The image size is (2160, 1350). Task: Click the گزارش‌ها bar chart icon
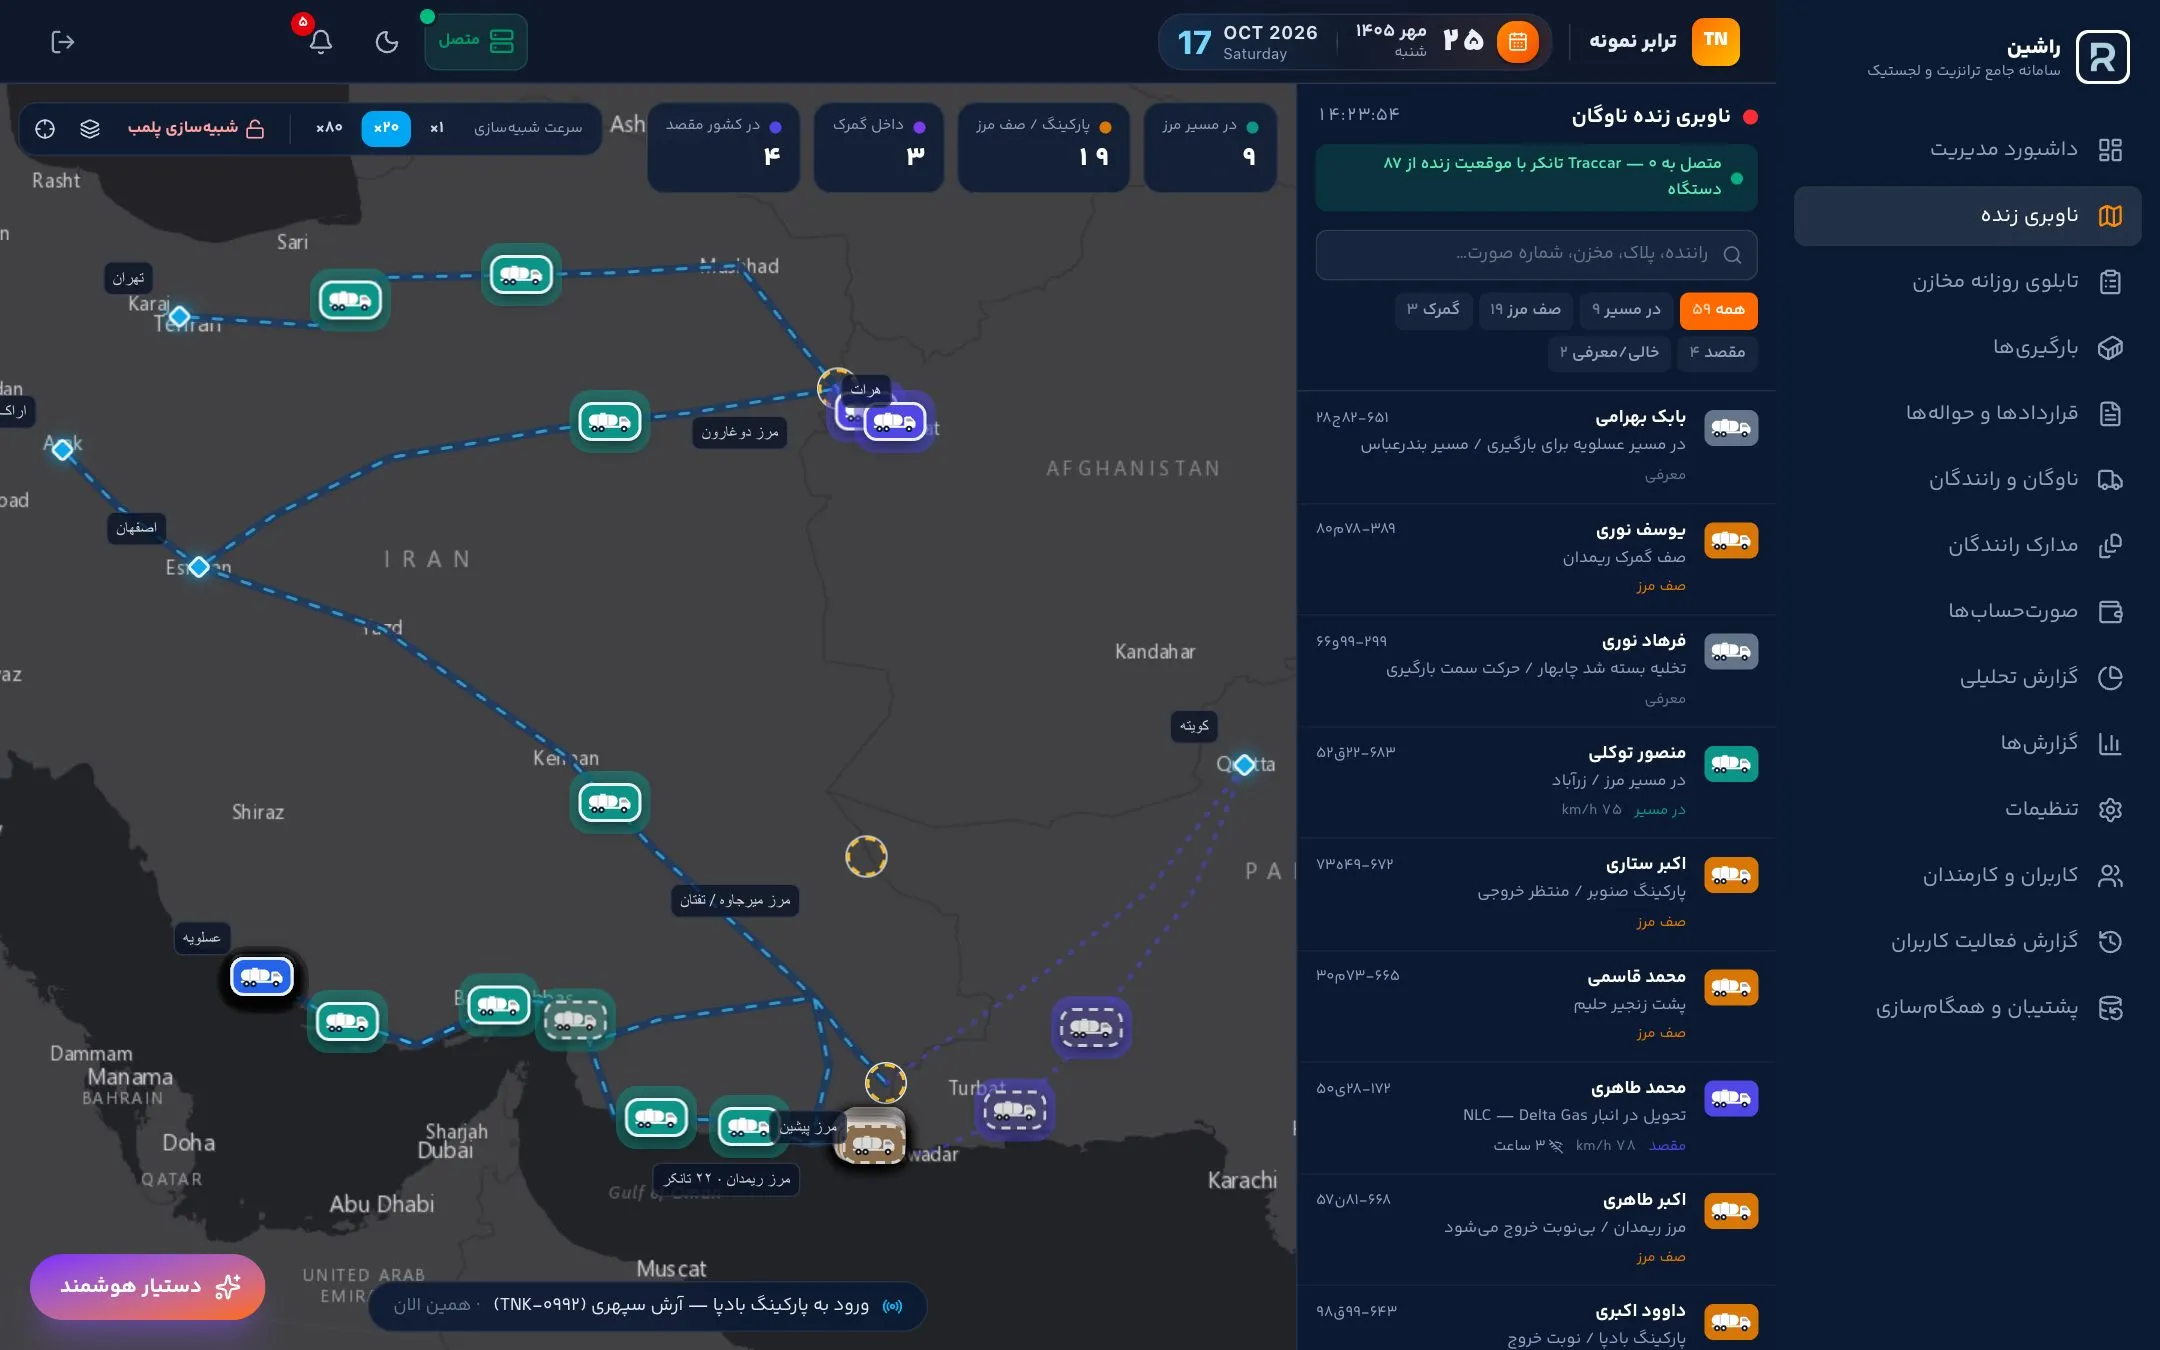2110,744
